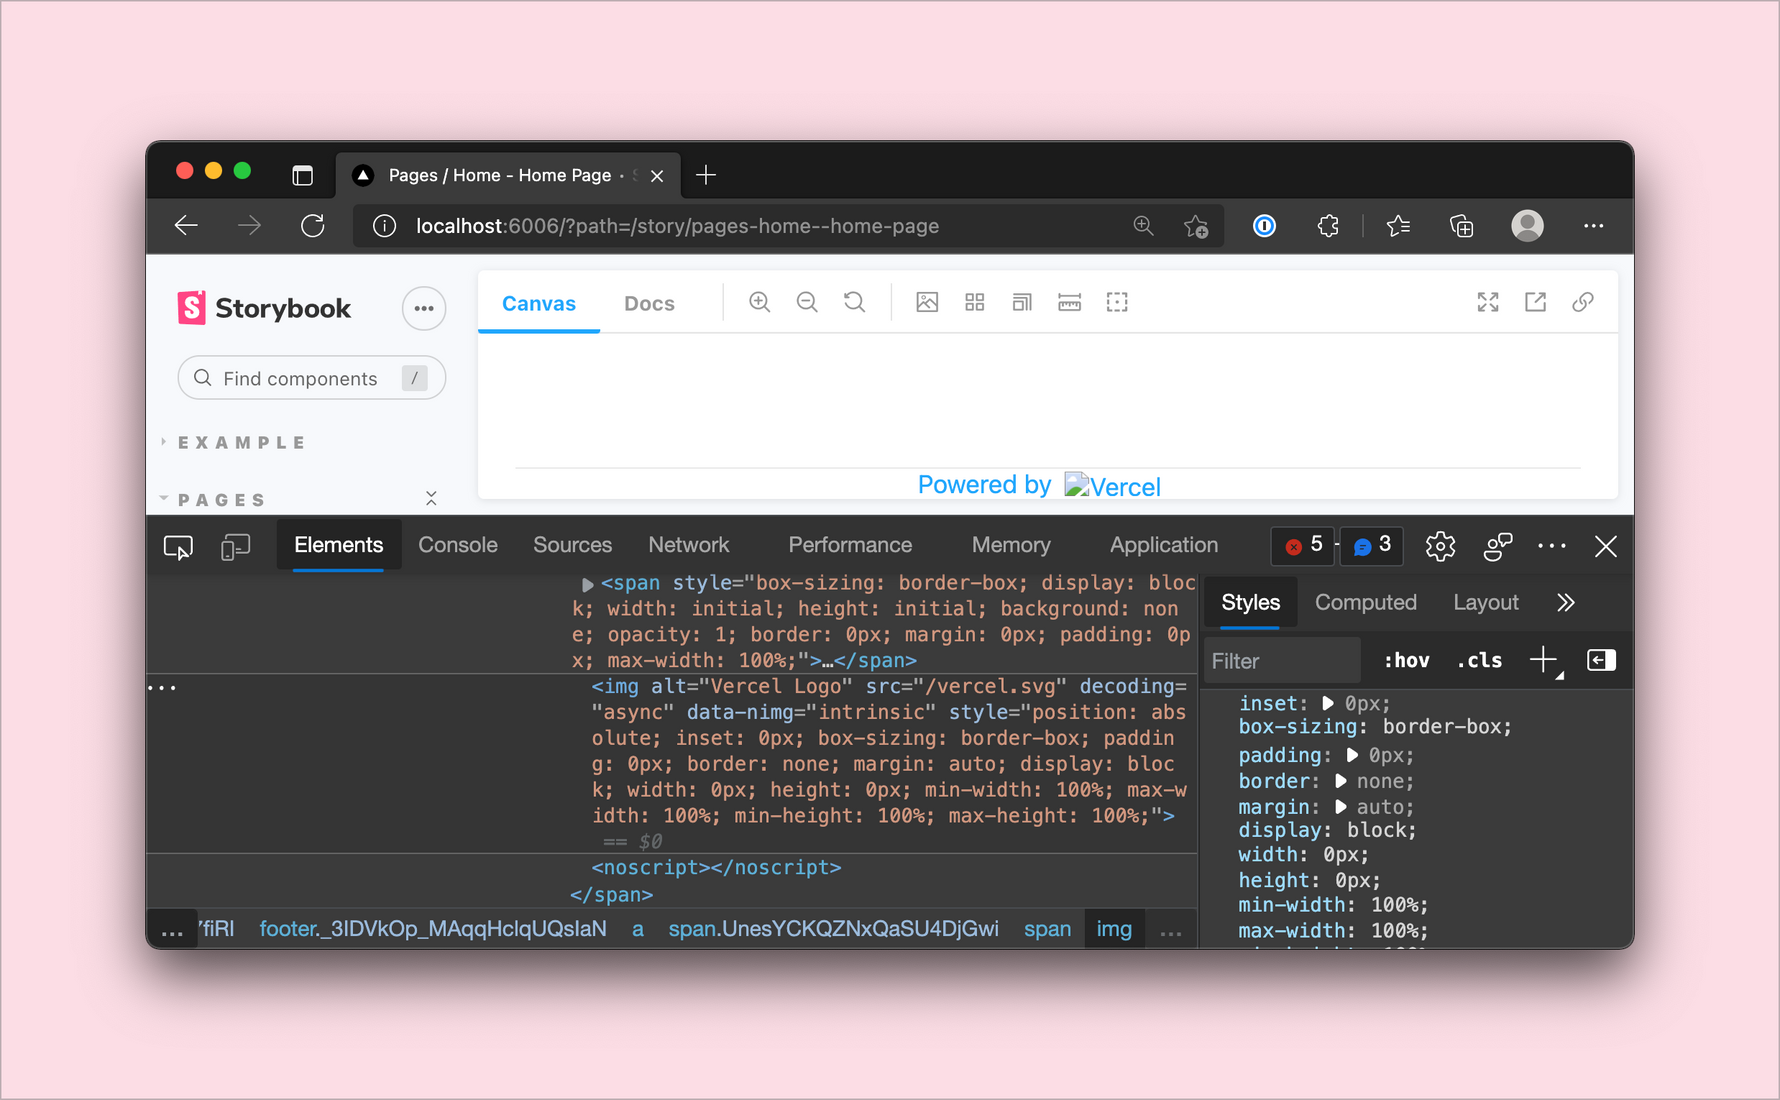Toggle the :hov pseudo-class panel

(1406, 660)
